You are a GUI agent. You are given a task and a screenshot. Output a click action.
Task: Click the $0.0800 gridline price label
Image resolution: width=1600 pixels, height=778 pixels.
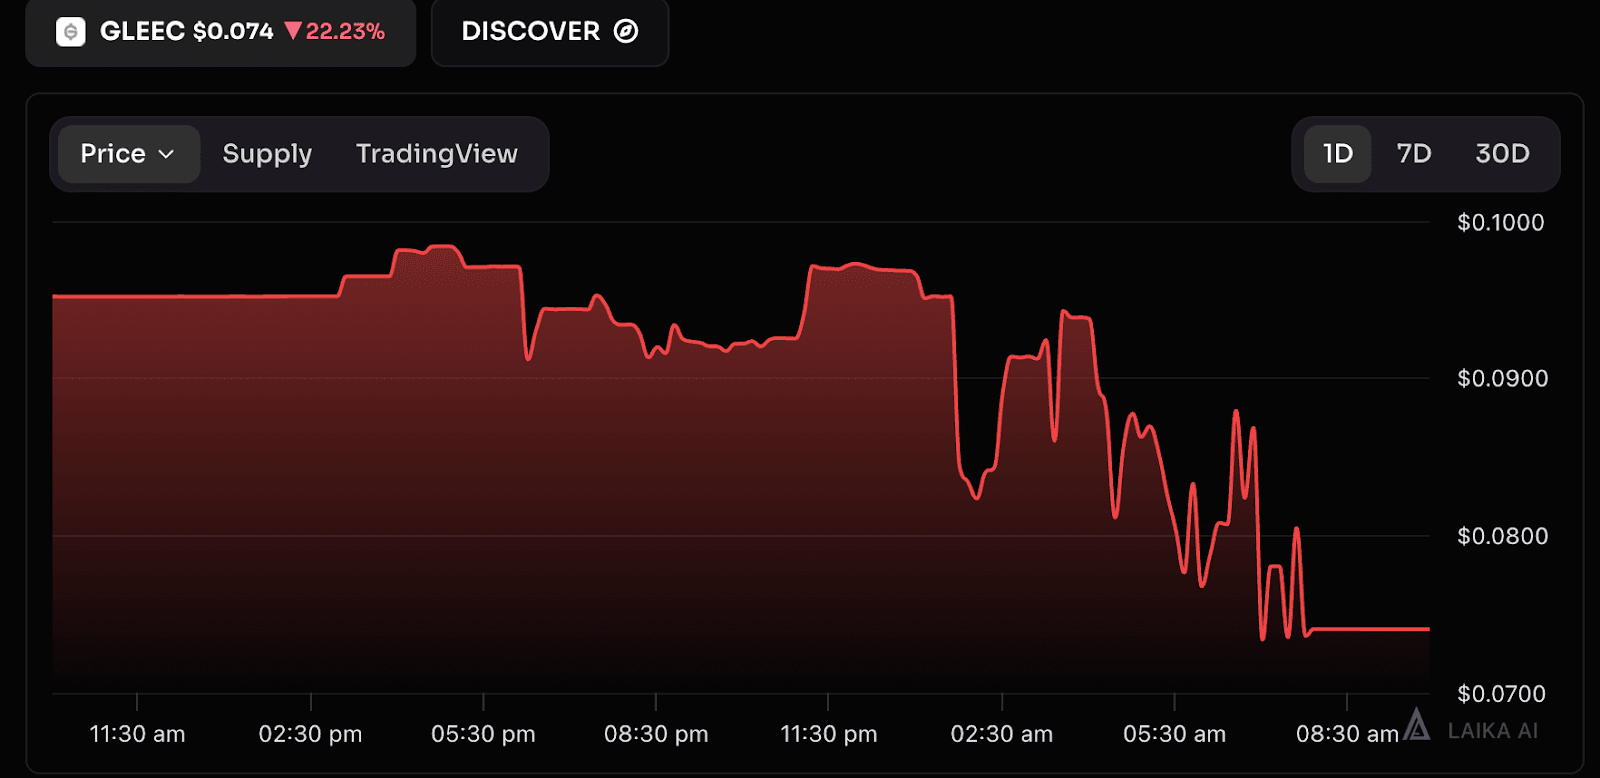coord(1502,536)
